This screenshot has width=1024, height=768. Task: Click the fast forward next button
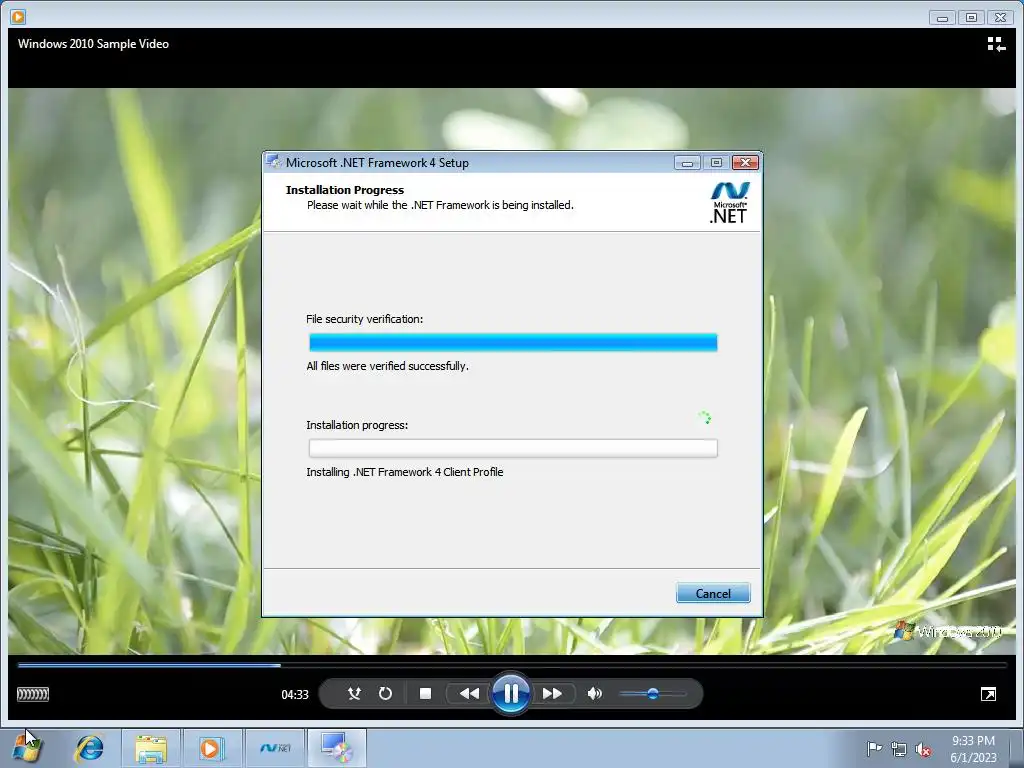pos(552,694)
